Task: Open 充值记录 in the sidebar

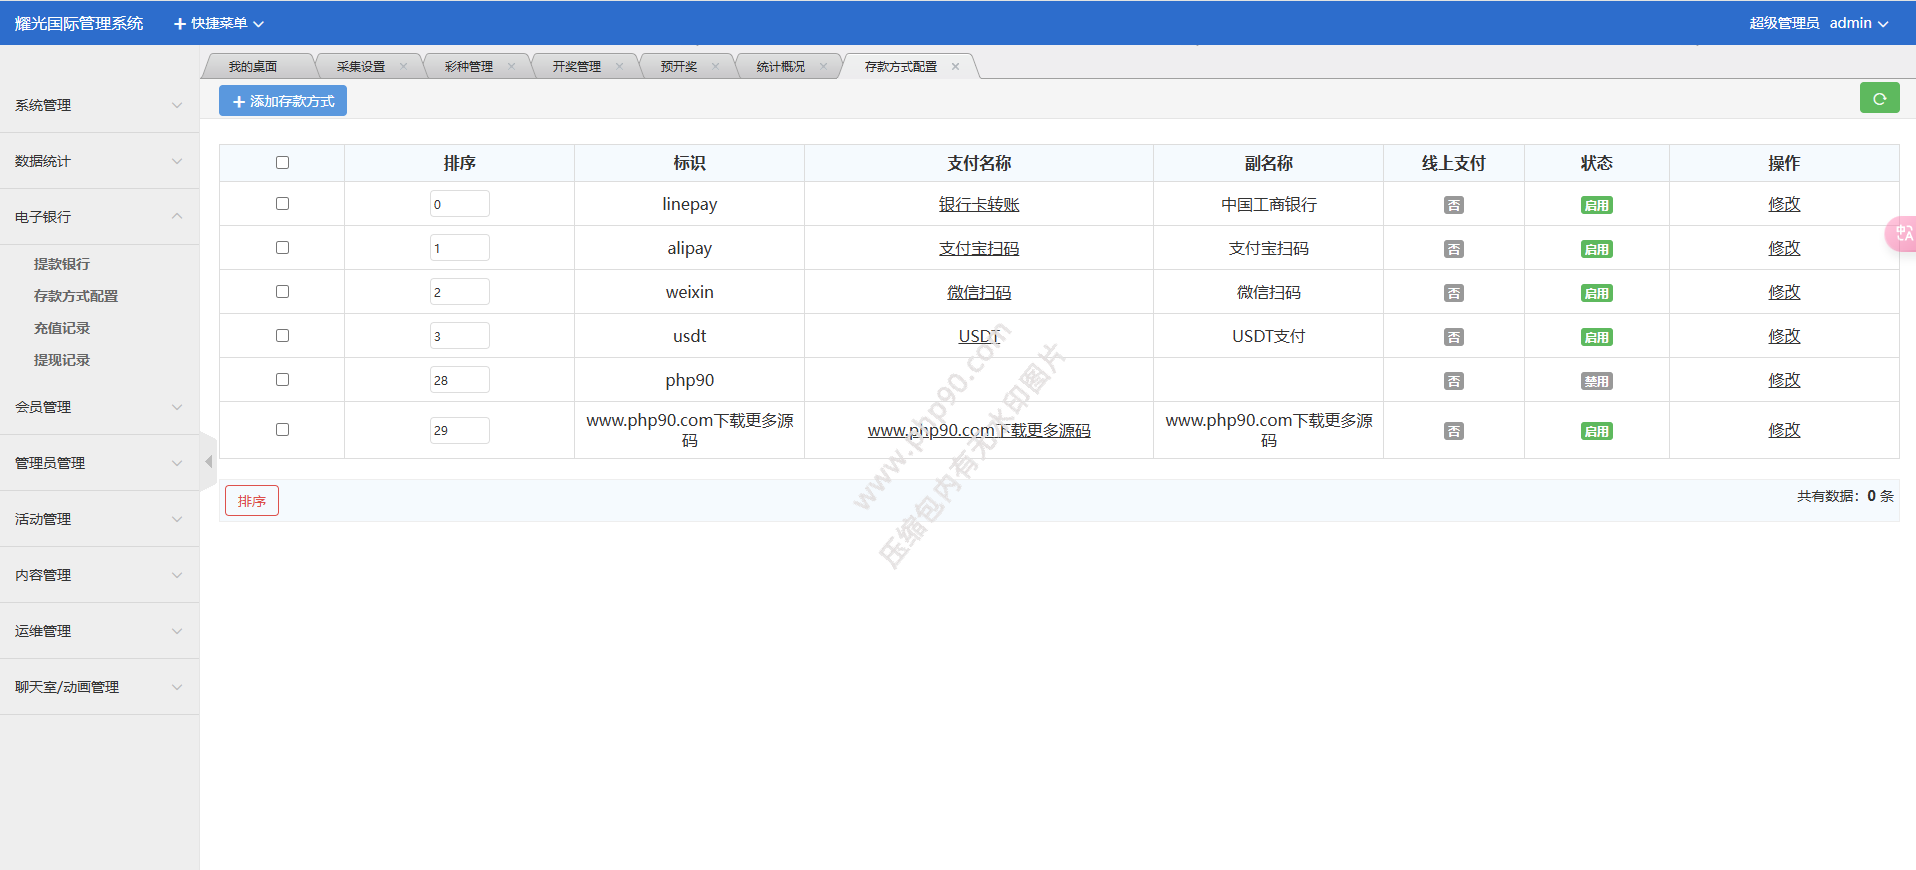Action: click(x=62, y=328)
